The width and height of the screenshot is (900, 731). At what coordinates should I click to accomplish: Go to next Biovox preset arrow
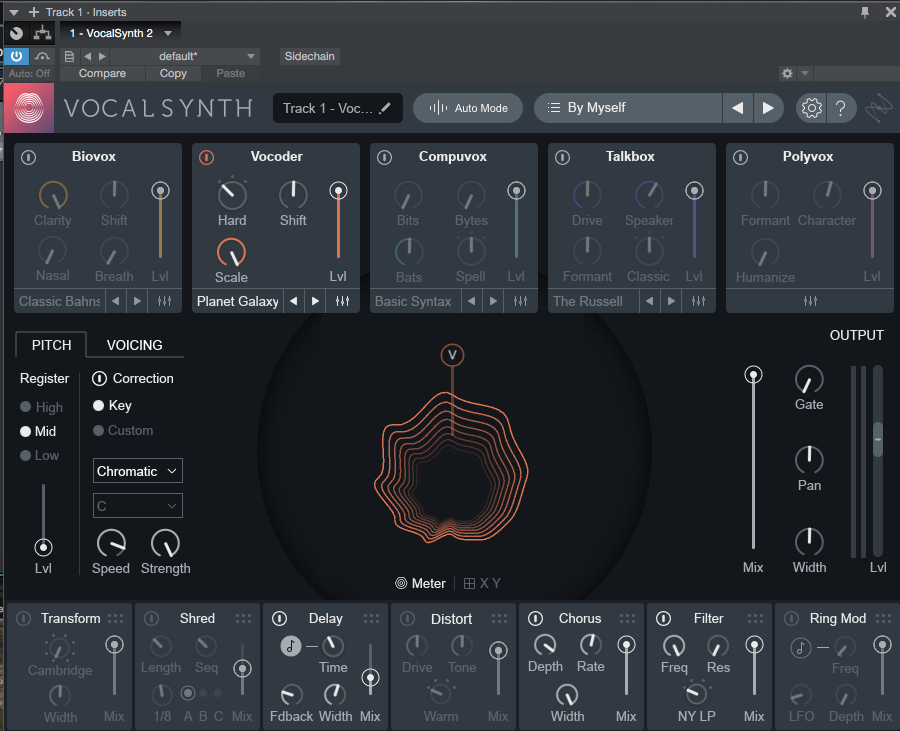click(137, 301)
